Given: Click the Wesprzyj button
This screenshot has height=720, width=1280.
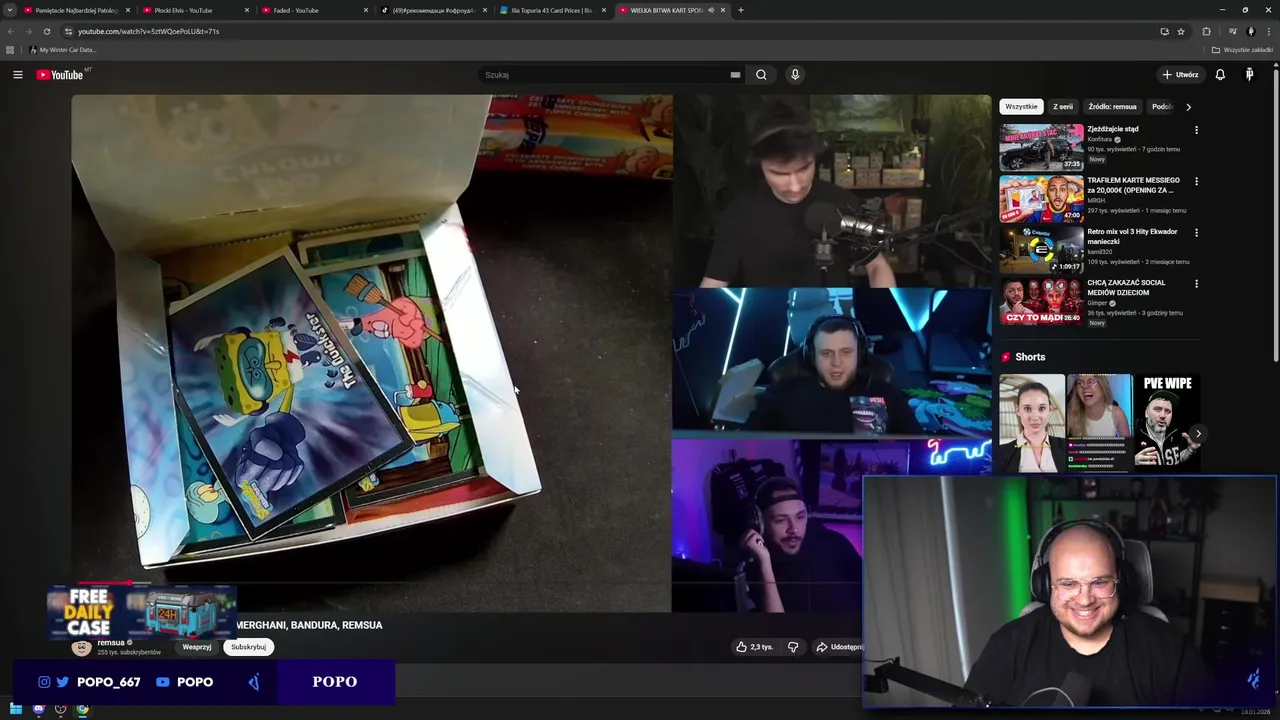Looking at the screenshot, I should click(197, 647).
